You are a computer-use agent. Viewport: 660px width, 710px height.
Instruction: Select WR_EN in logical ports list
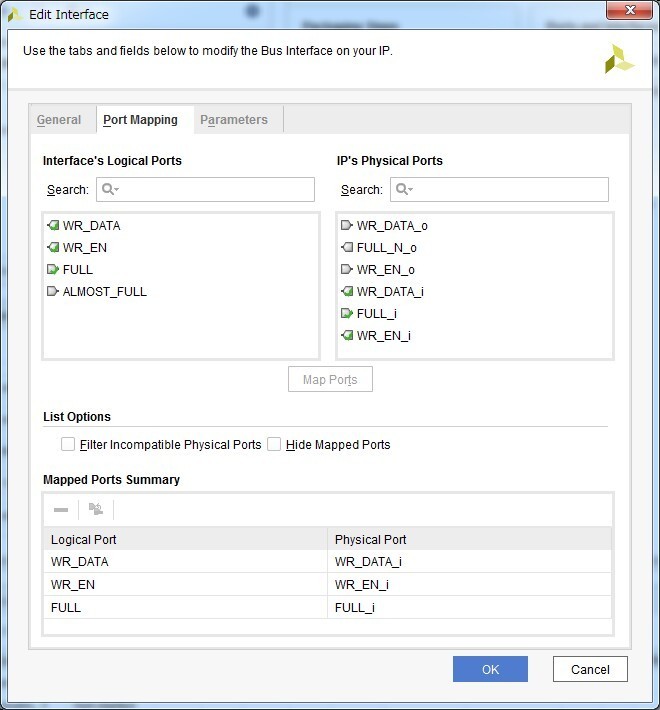pyautogui.click(x=85, y=248)
